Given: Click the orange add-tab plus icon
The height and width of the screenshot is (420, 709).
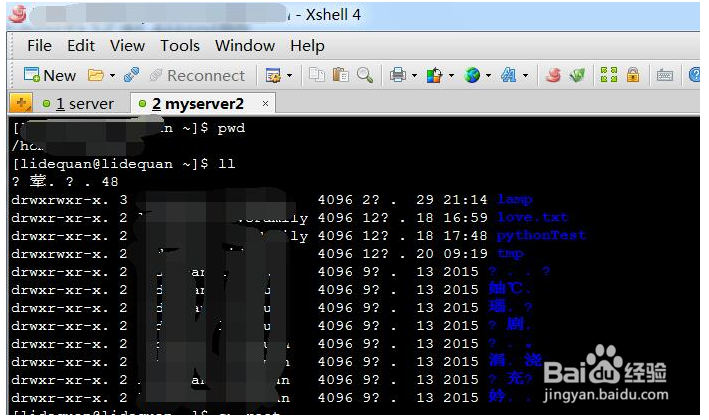Looking at the screenshot, I should pyautogui.click(x=21, y=104).
